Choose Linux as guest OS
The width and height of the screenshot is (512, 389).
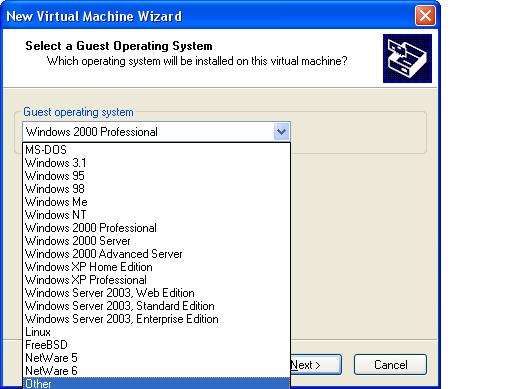[x=157, y=332]
